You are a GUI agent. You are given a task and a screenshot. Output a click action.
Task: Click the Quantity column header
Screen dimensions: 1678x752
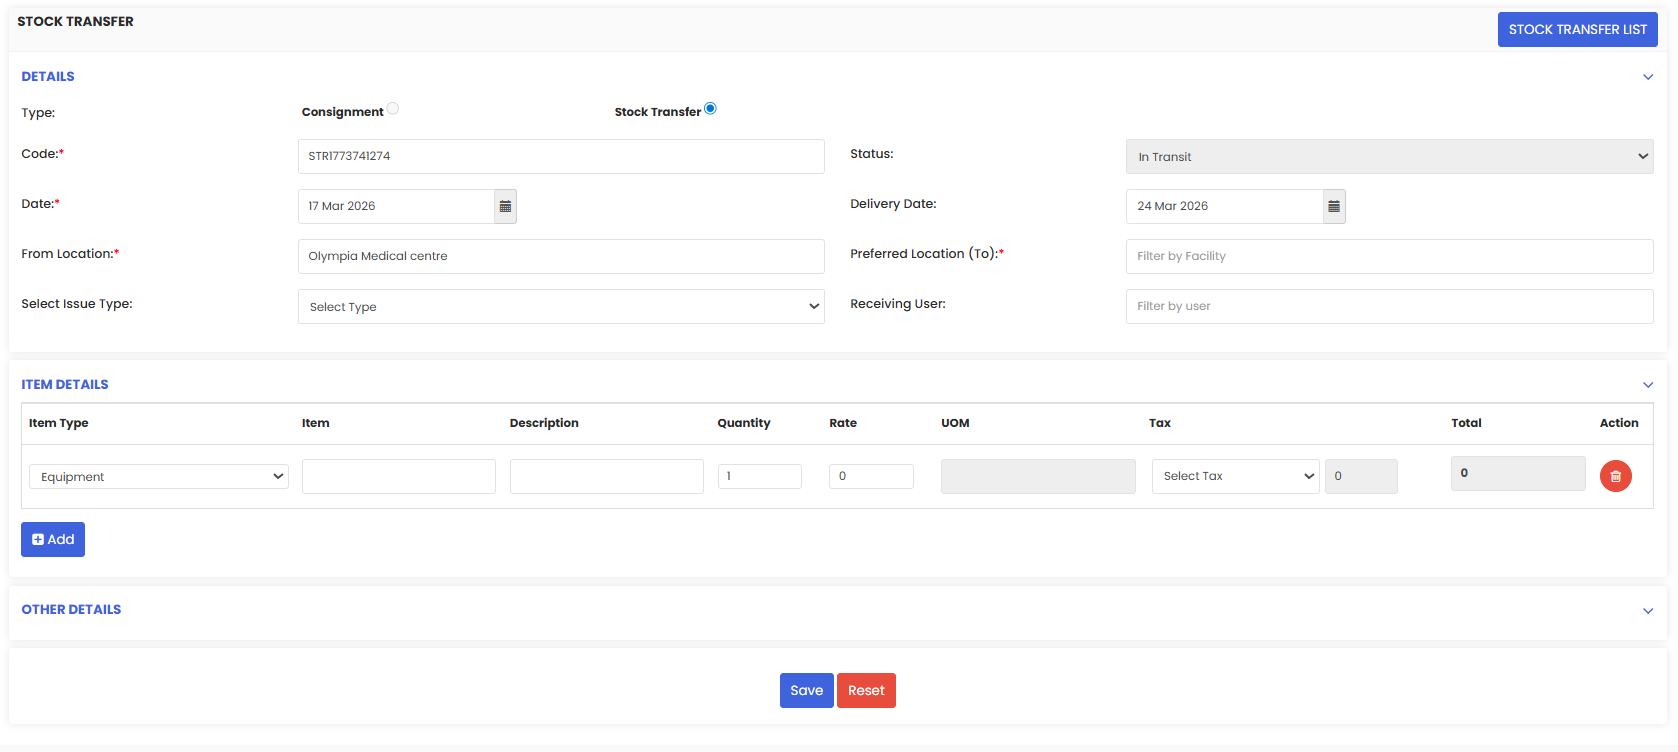(x=744, y=423)
